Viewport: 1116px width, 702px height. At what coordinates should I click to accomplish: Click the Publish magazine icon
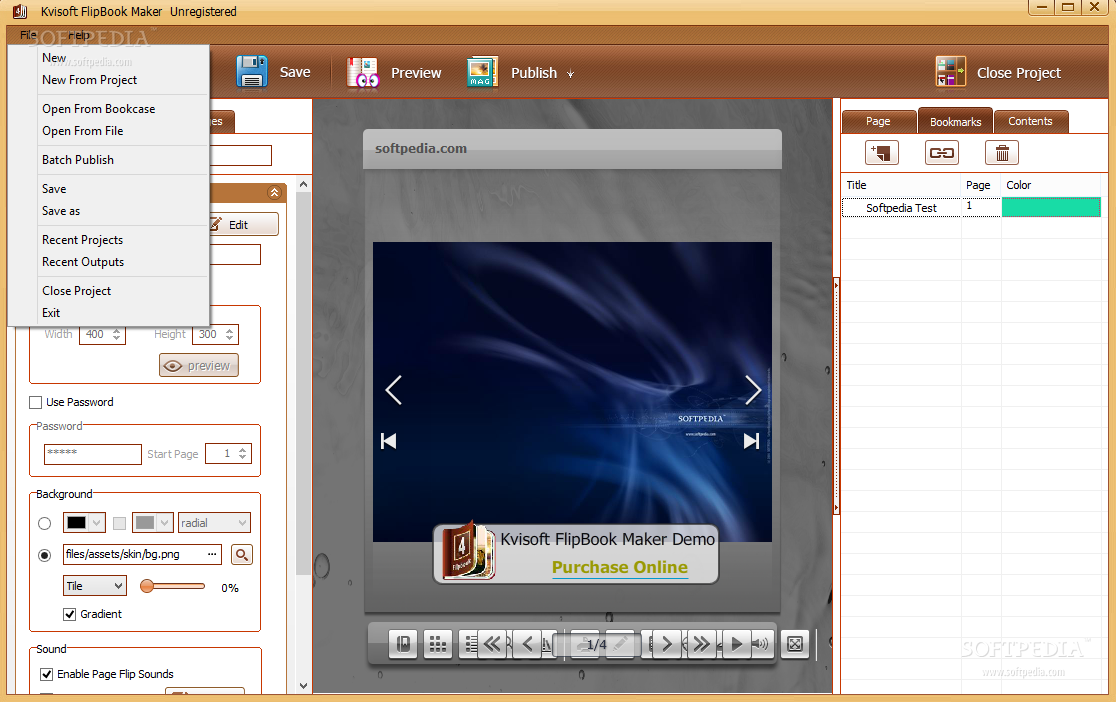click(x=482, y=72)
